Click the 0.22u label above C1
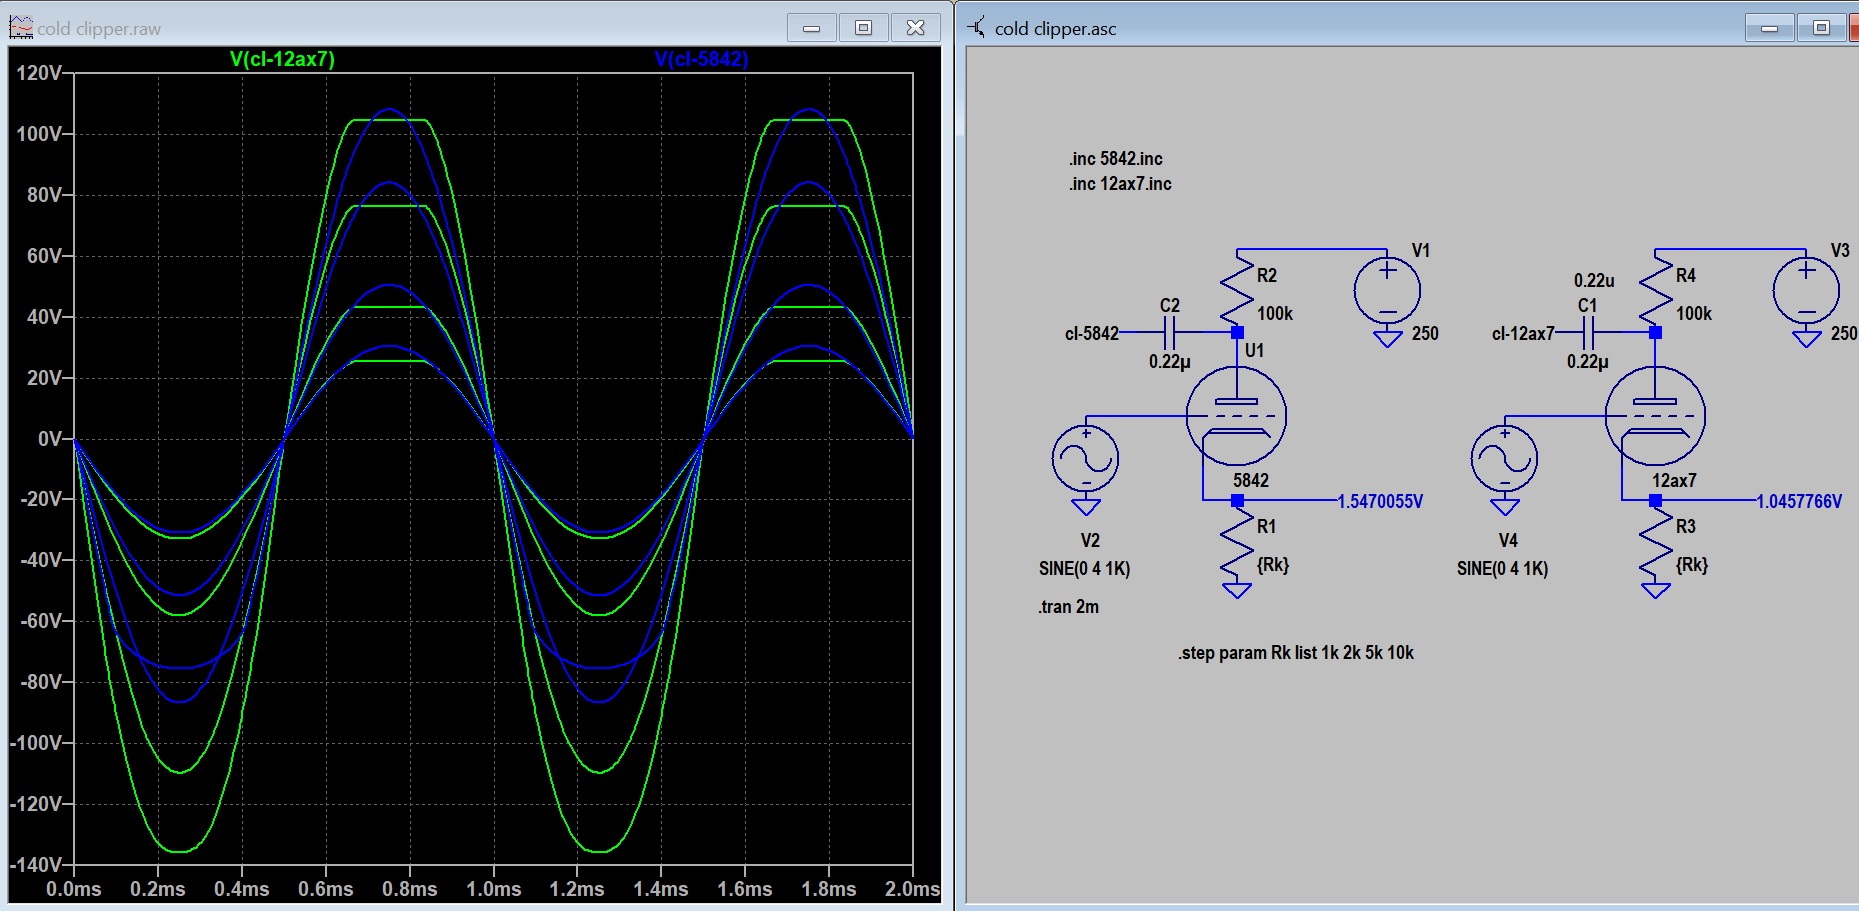The width and height of the screenshot is (1859, 911). point(1594,281)
